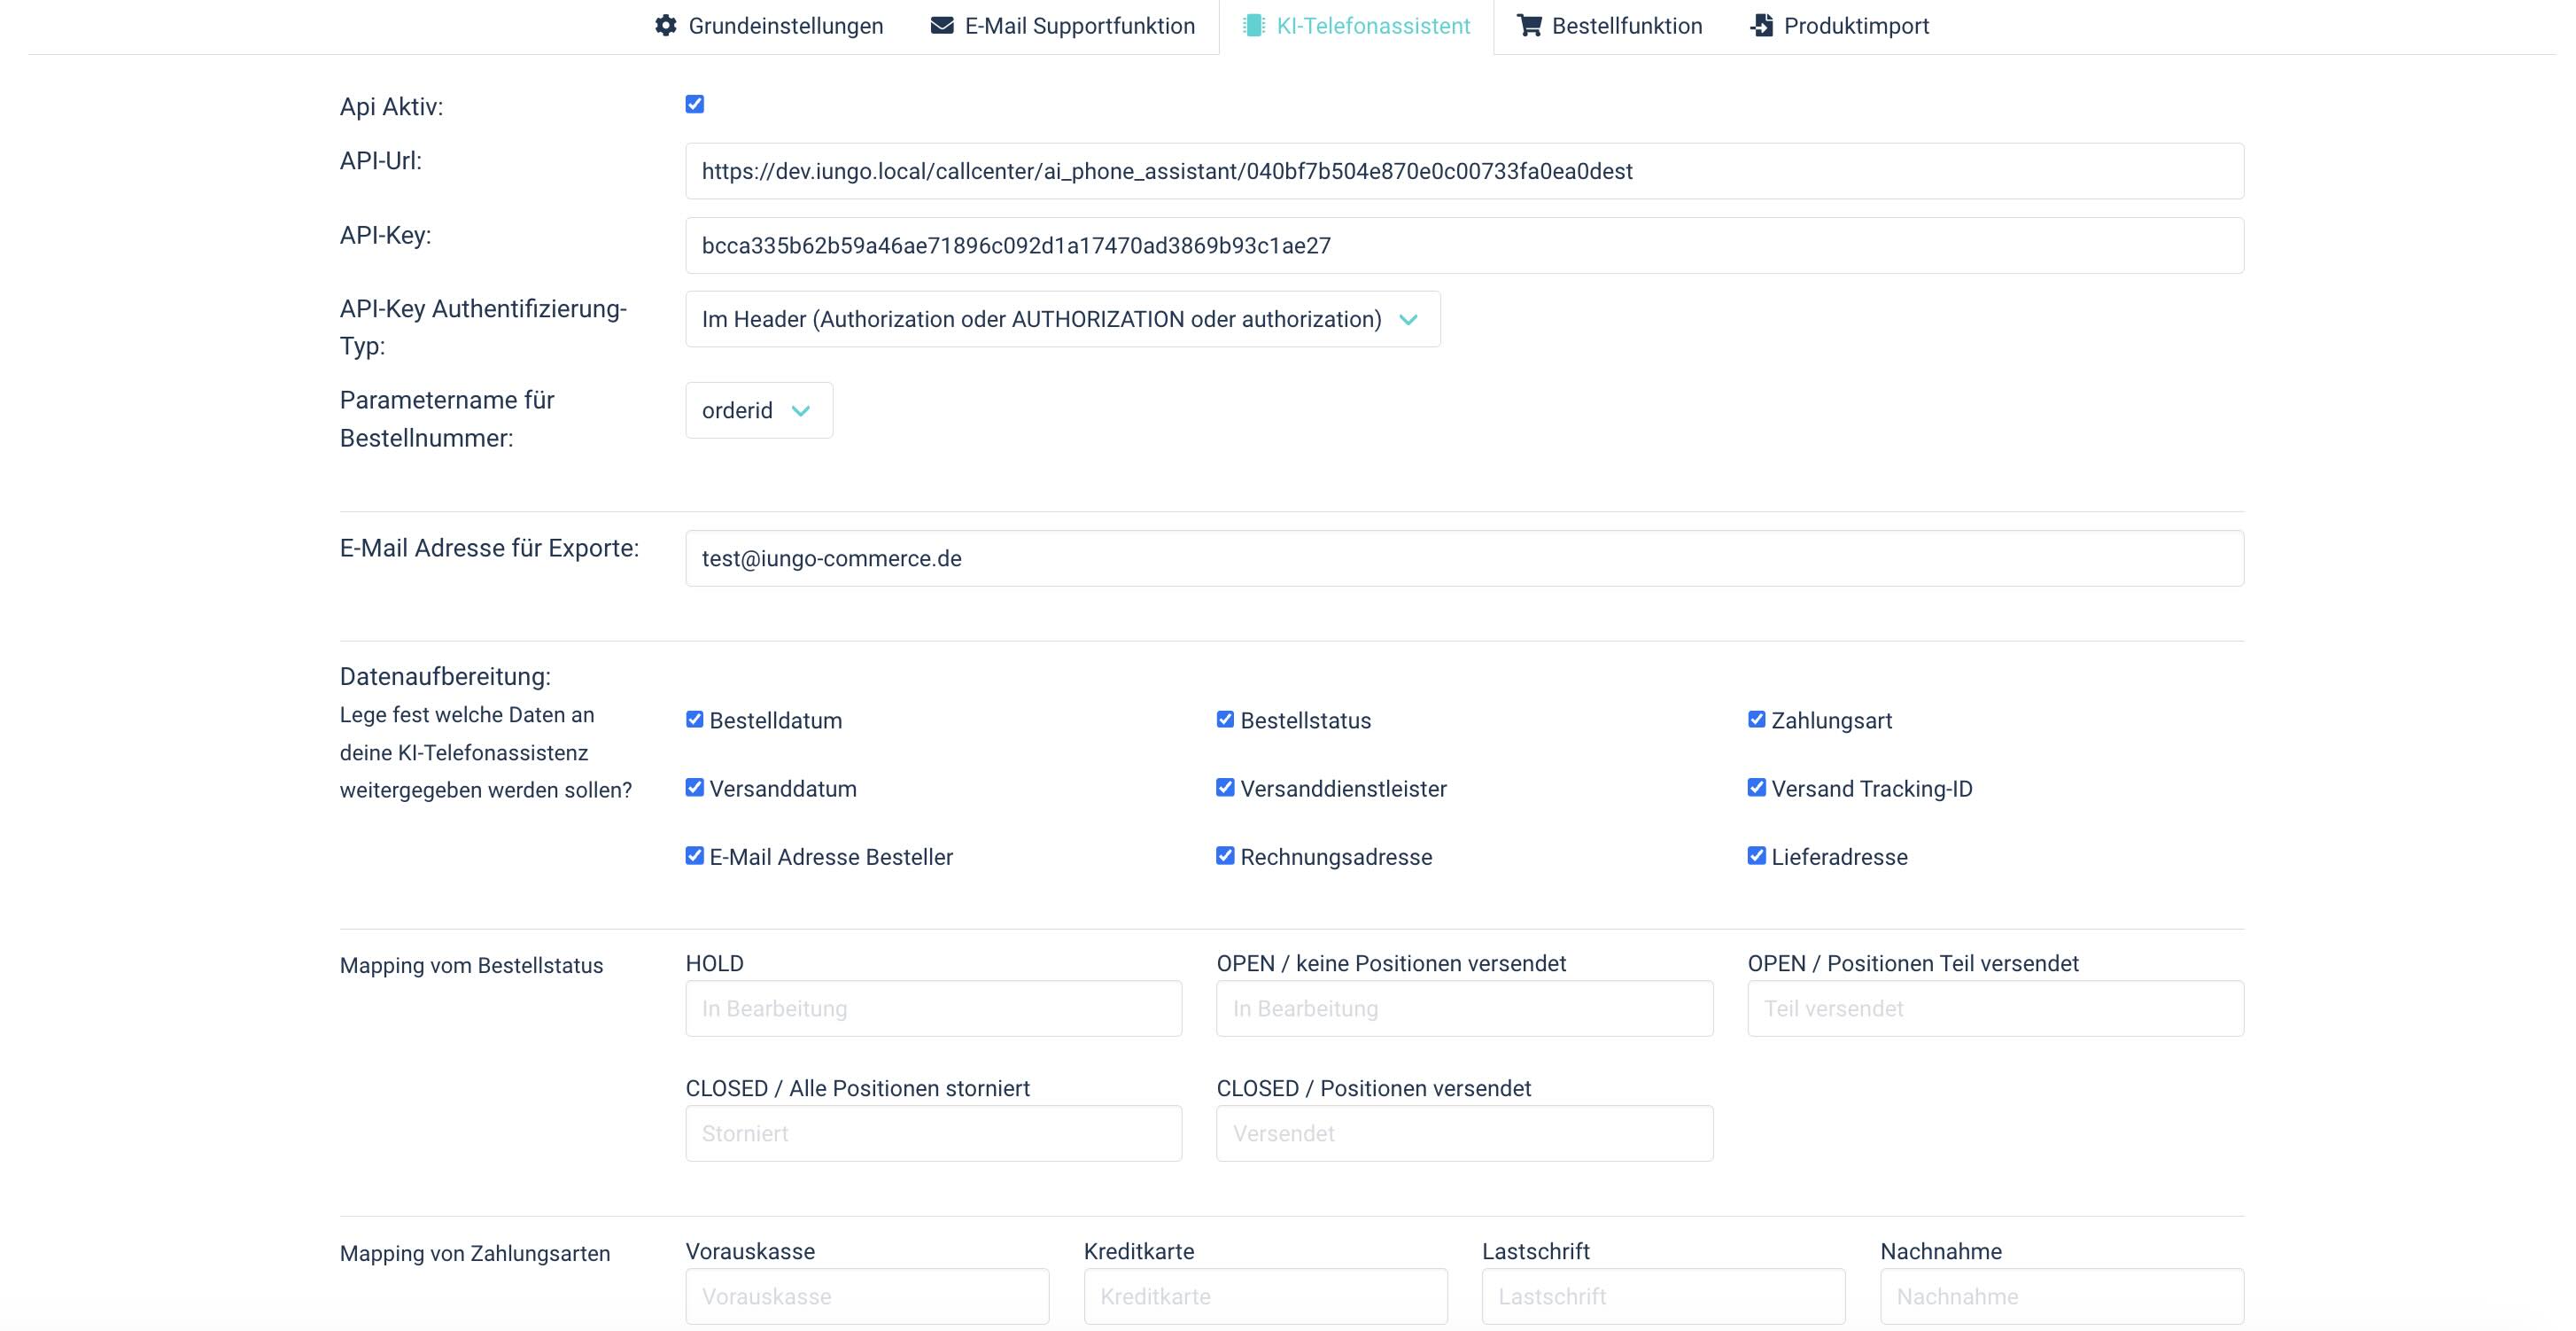
Task: Open the API-Key Authentifizierung-Typ dropdown
Action: (x=1062, y=320)
